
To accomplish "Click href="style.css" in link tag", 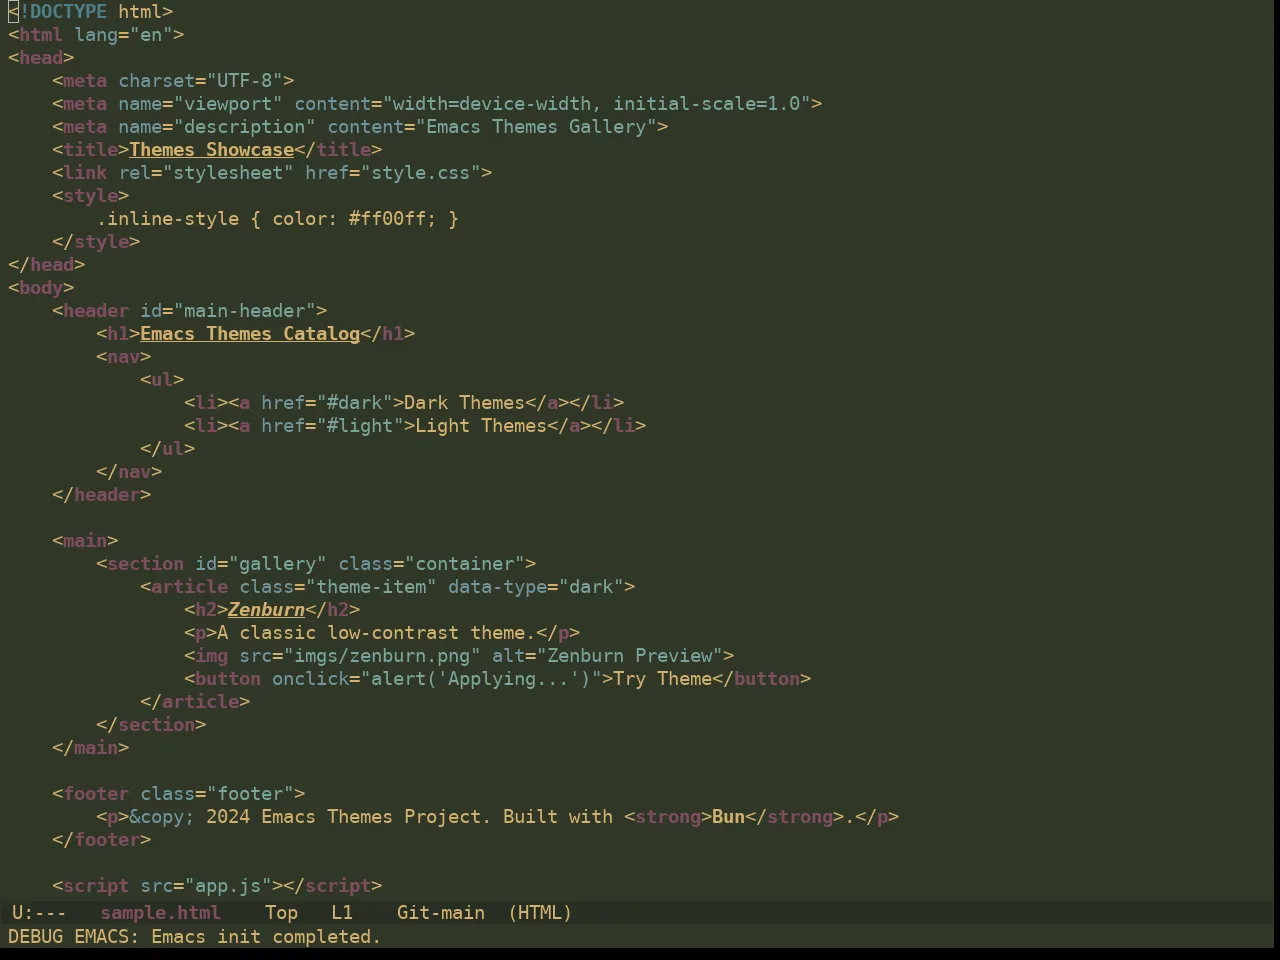I will pos(393,173).
